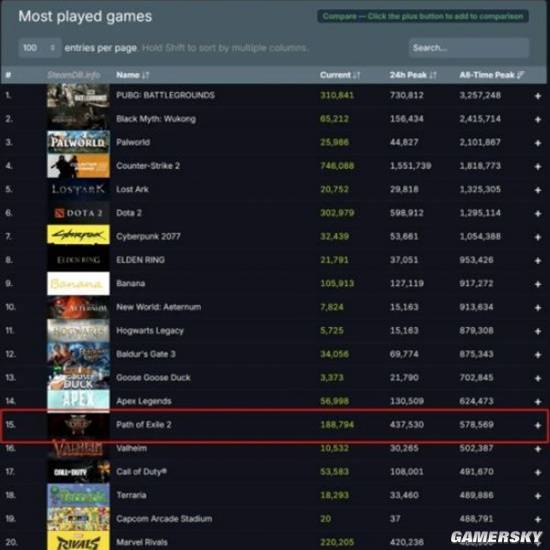Click the Compare banner button

click(423, 16)
